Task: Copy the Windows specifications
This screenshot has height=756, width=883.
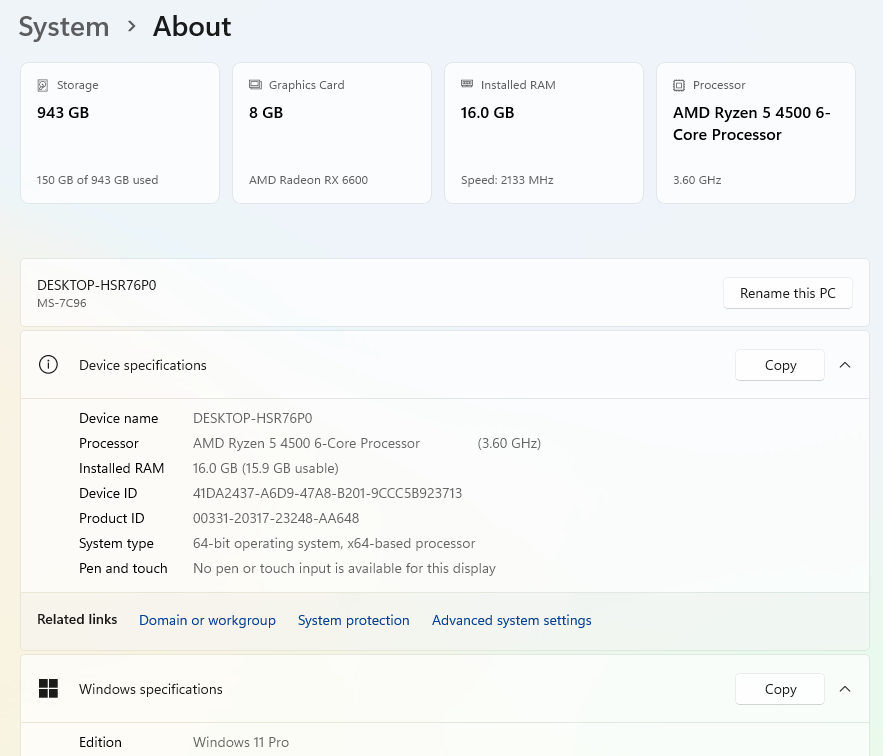Action: click(x=780, y=689)
